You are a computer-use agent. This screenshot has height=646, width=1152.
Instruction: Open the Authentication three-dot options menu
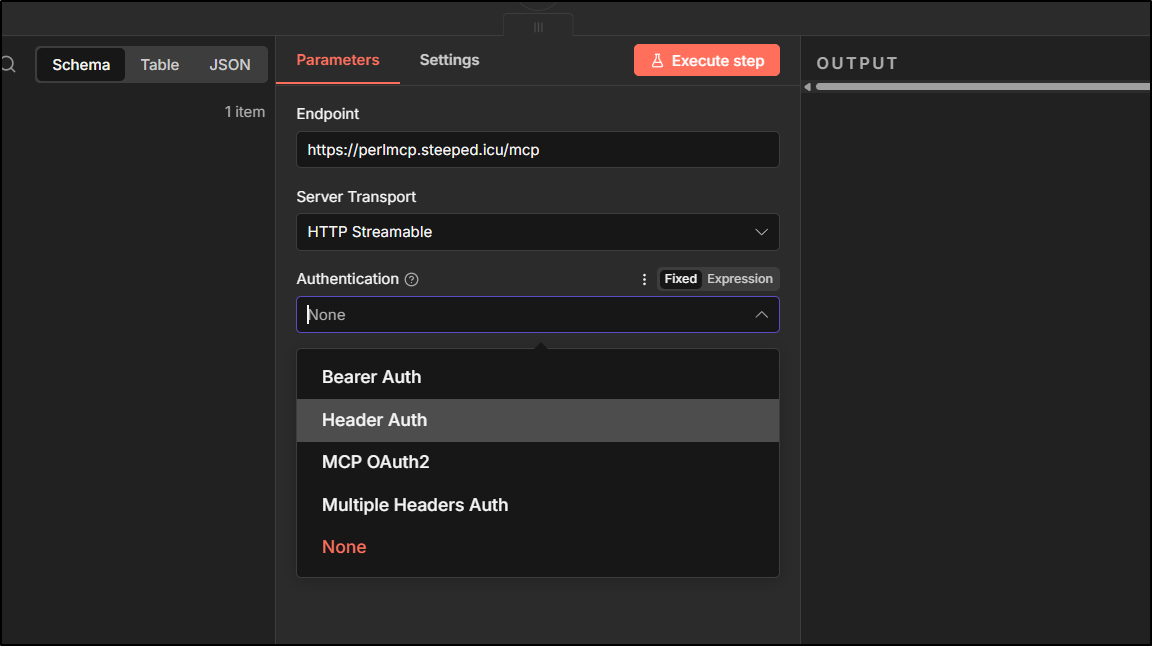pyautogui.click(x=644, y=279)
